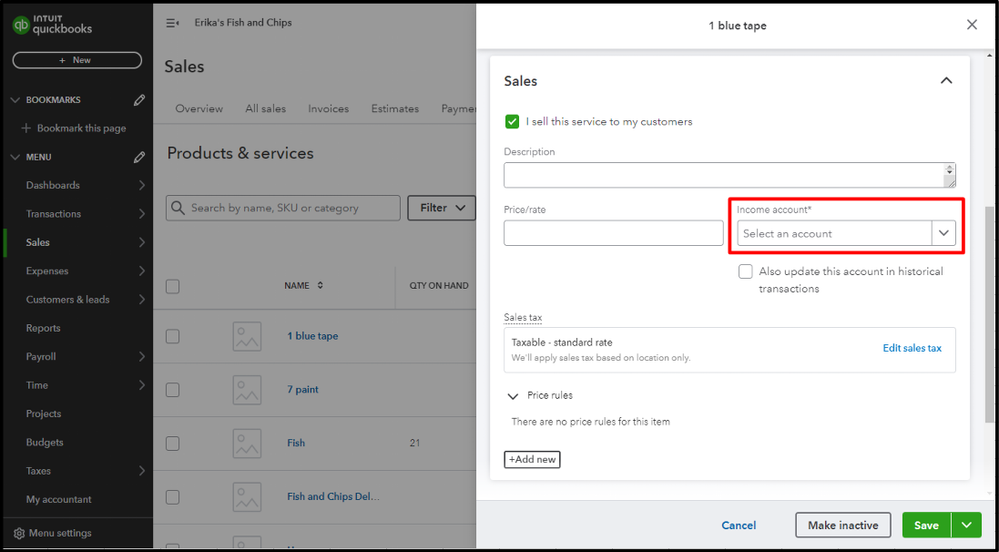Switch to the Invoices tab
This screenshot has height=552, width=999.
(328, 109)
